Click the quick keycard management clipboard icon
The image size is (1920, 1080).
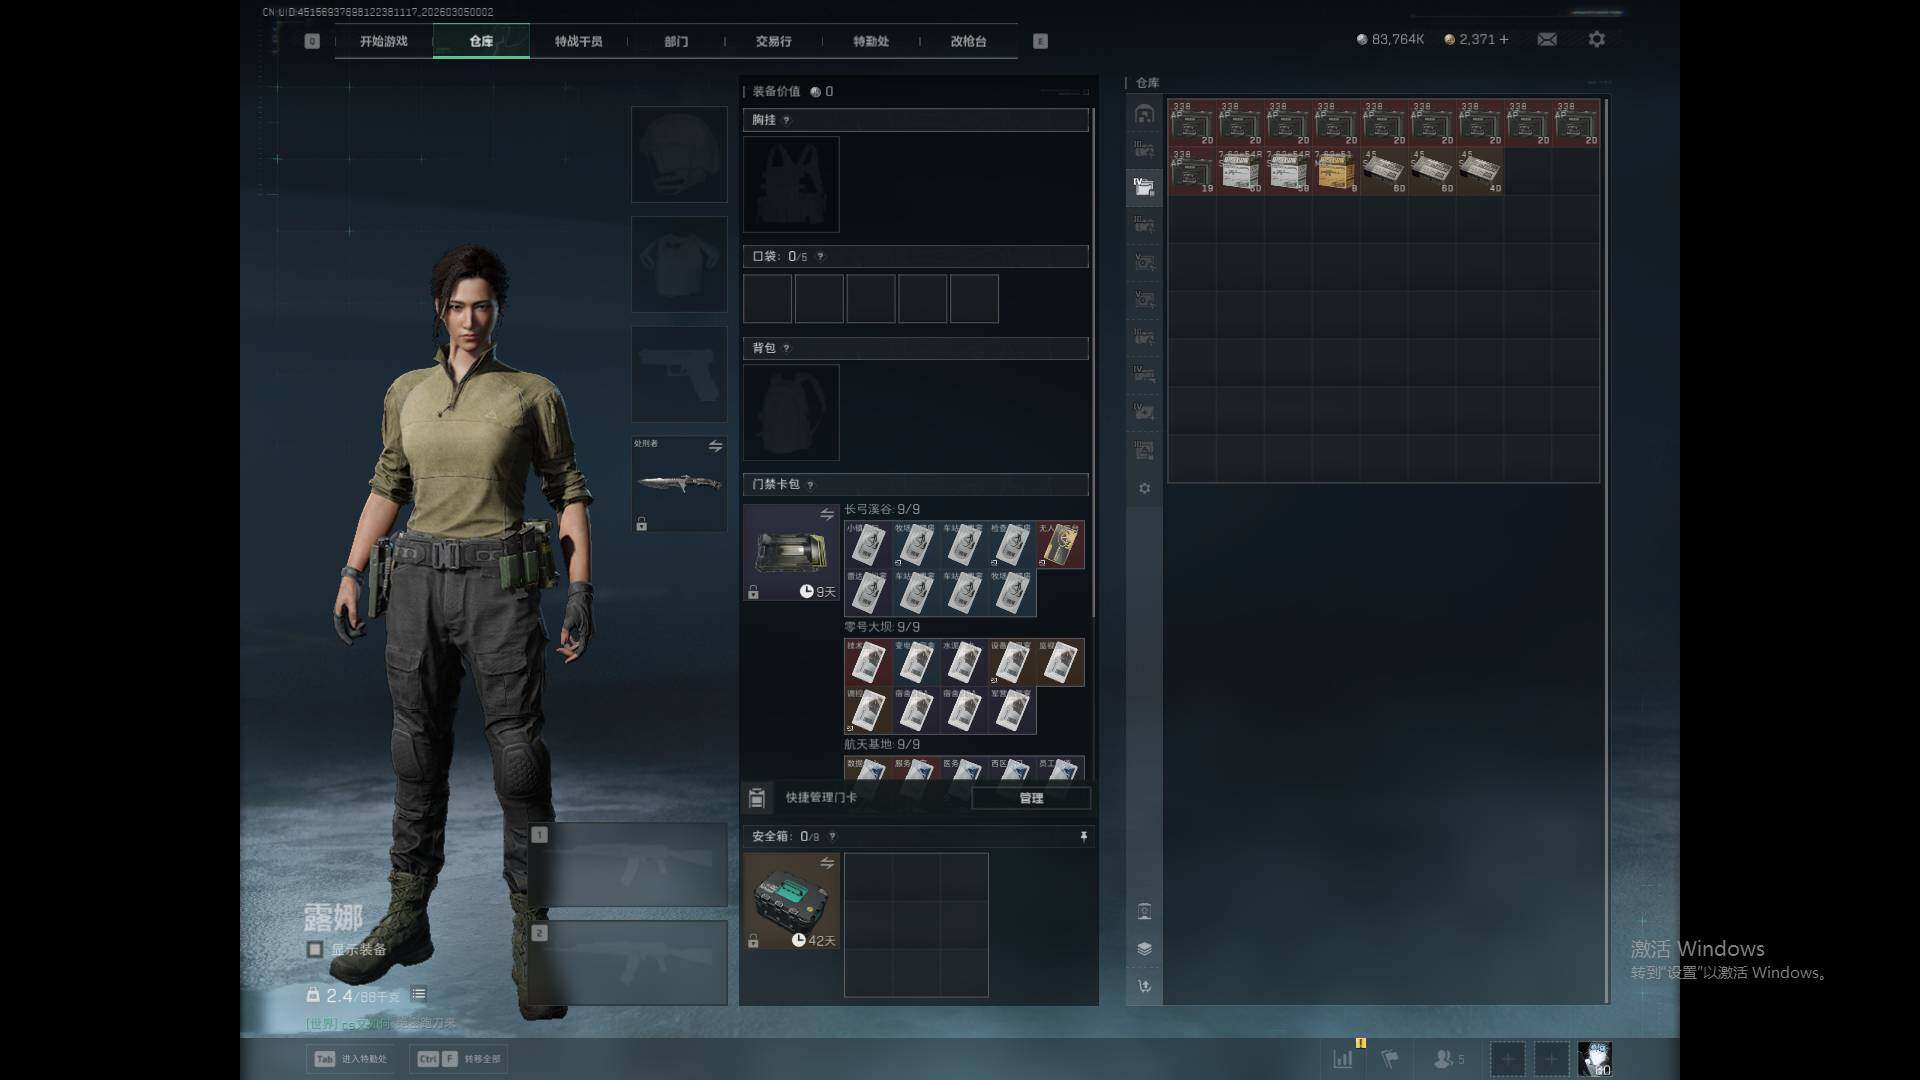click(x=757, y=797)
